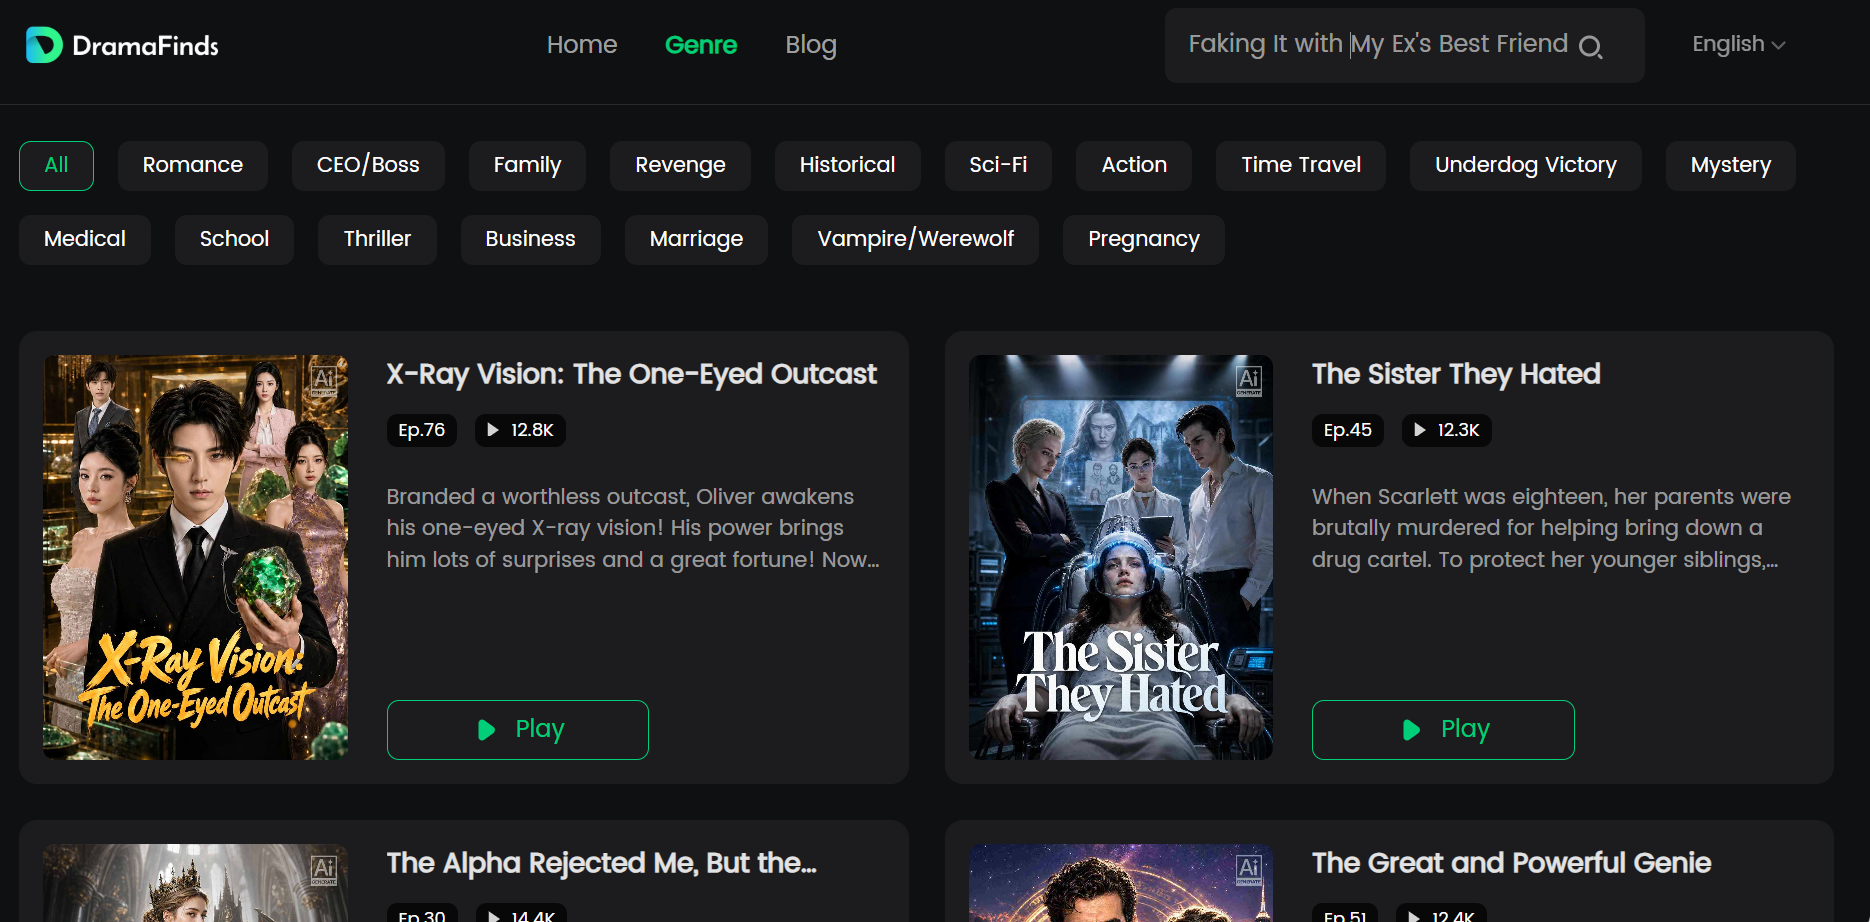
Task: Open The Great and Powerful Genie title
Action: 1511,863
